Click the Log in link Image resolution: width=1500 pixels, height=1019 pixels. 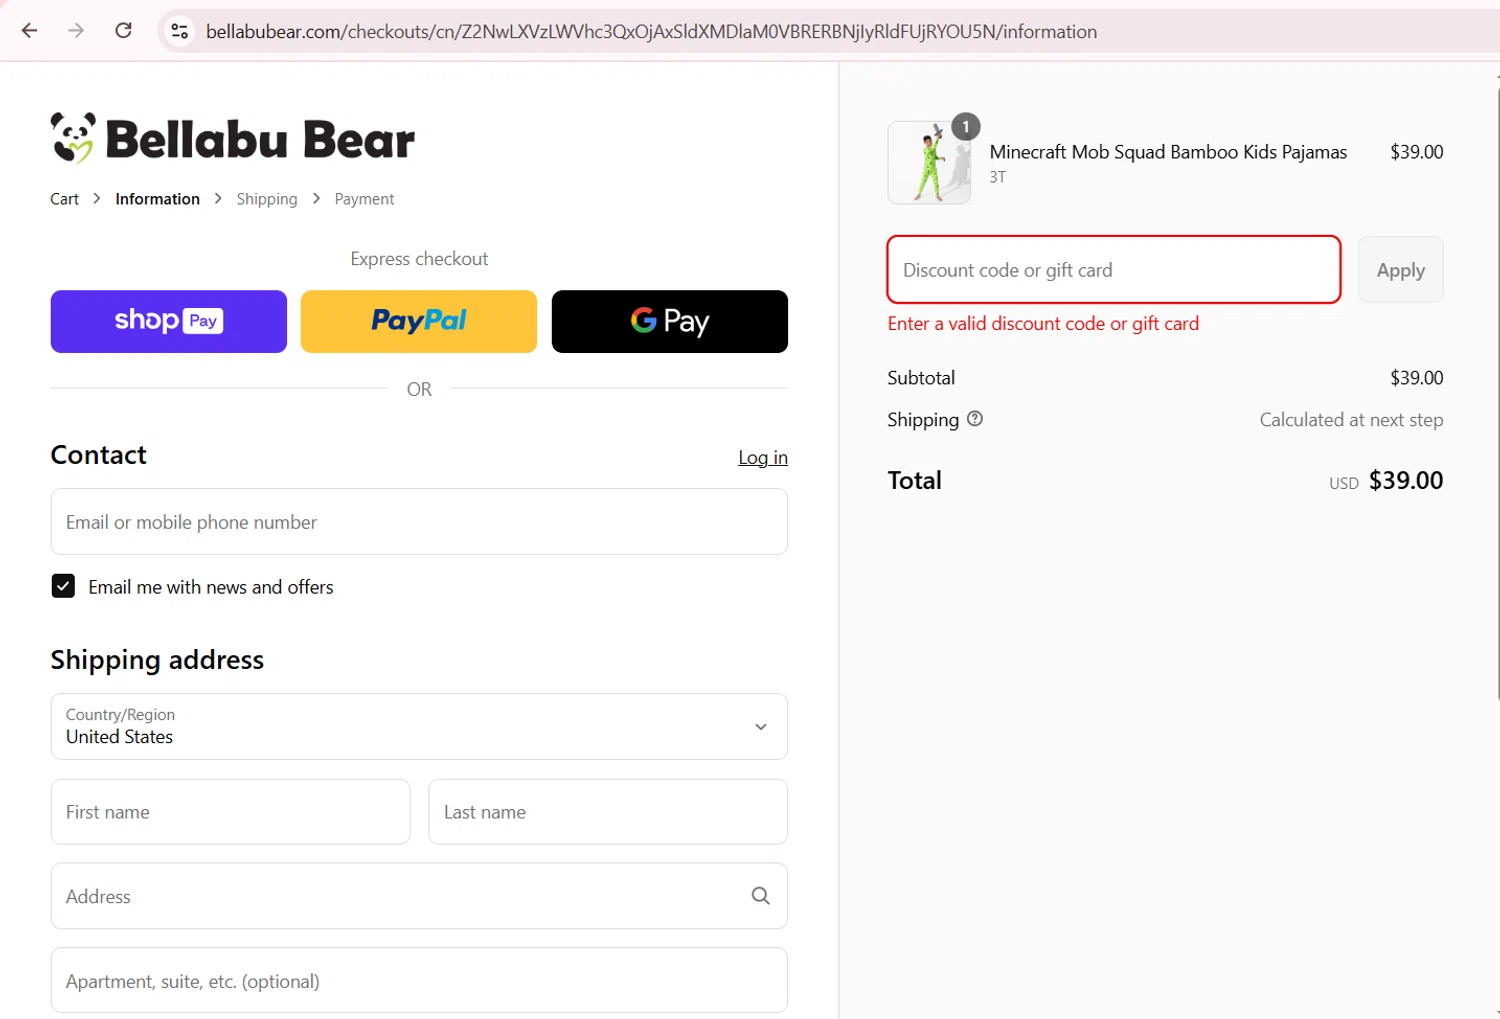pyautogui.click(x=763, y=457)
